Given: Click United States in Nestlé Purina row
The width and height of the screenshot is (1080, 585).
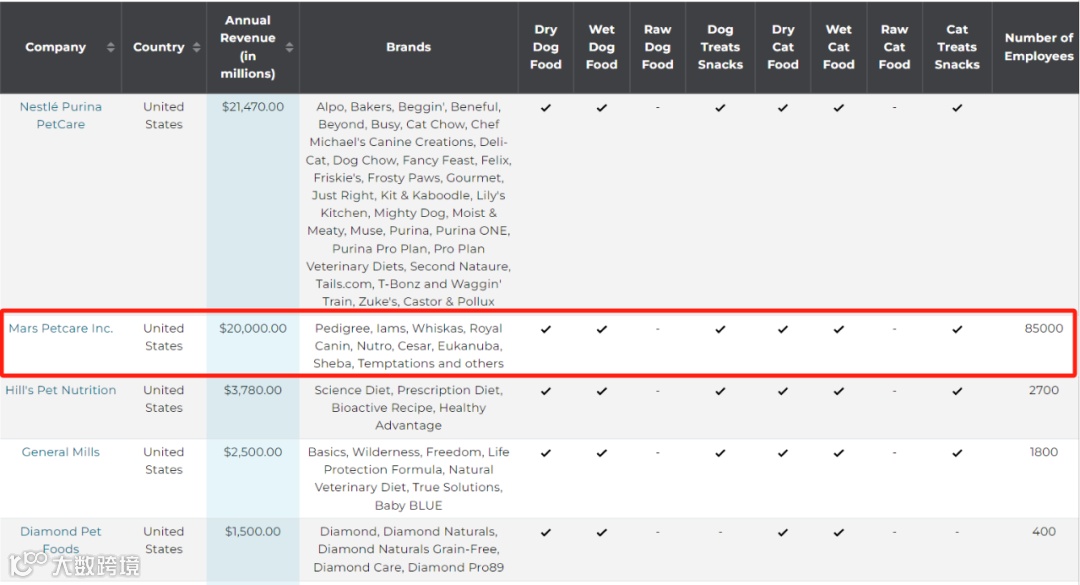Looking at the screenshot, I should pyautogui.click(x=164, y=115).
